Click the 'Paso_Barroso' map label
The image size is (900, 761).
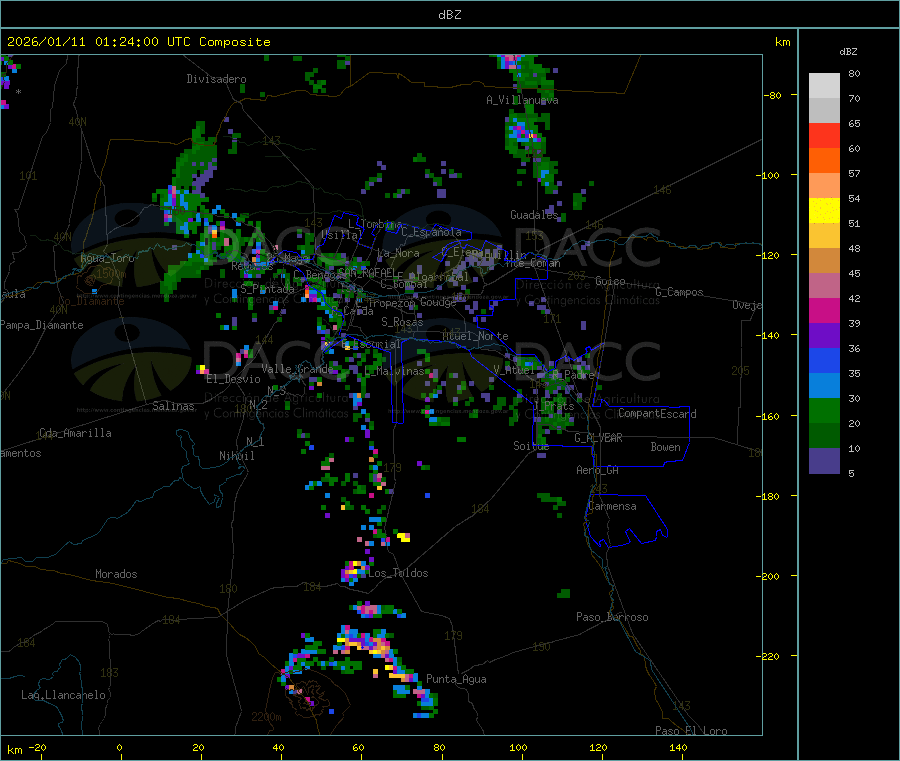[612, 617]
